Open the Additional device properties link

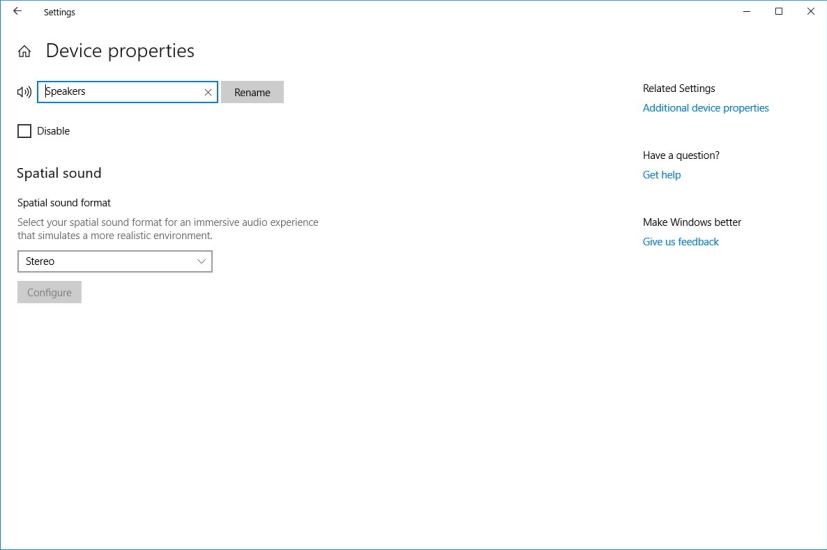(705, 108)
